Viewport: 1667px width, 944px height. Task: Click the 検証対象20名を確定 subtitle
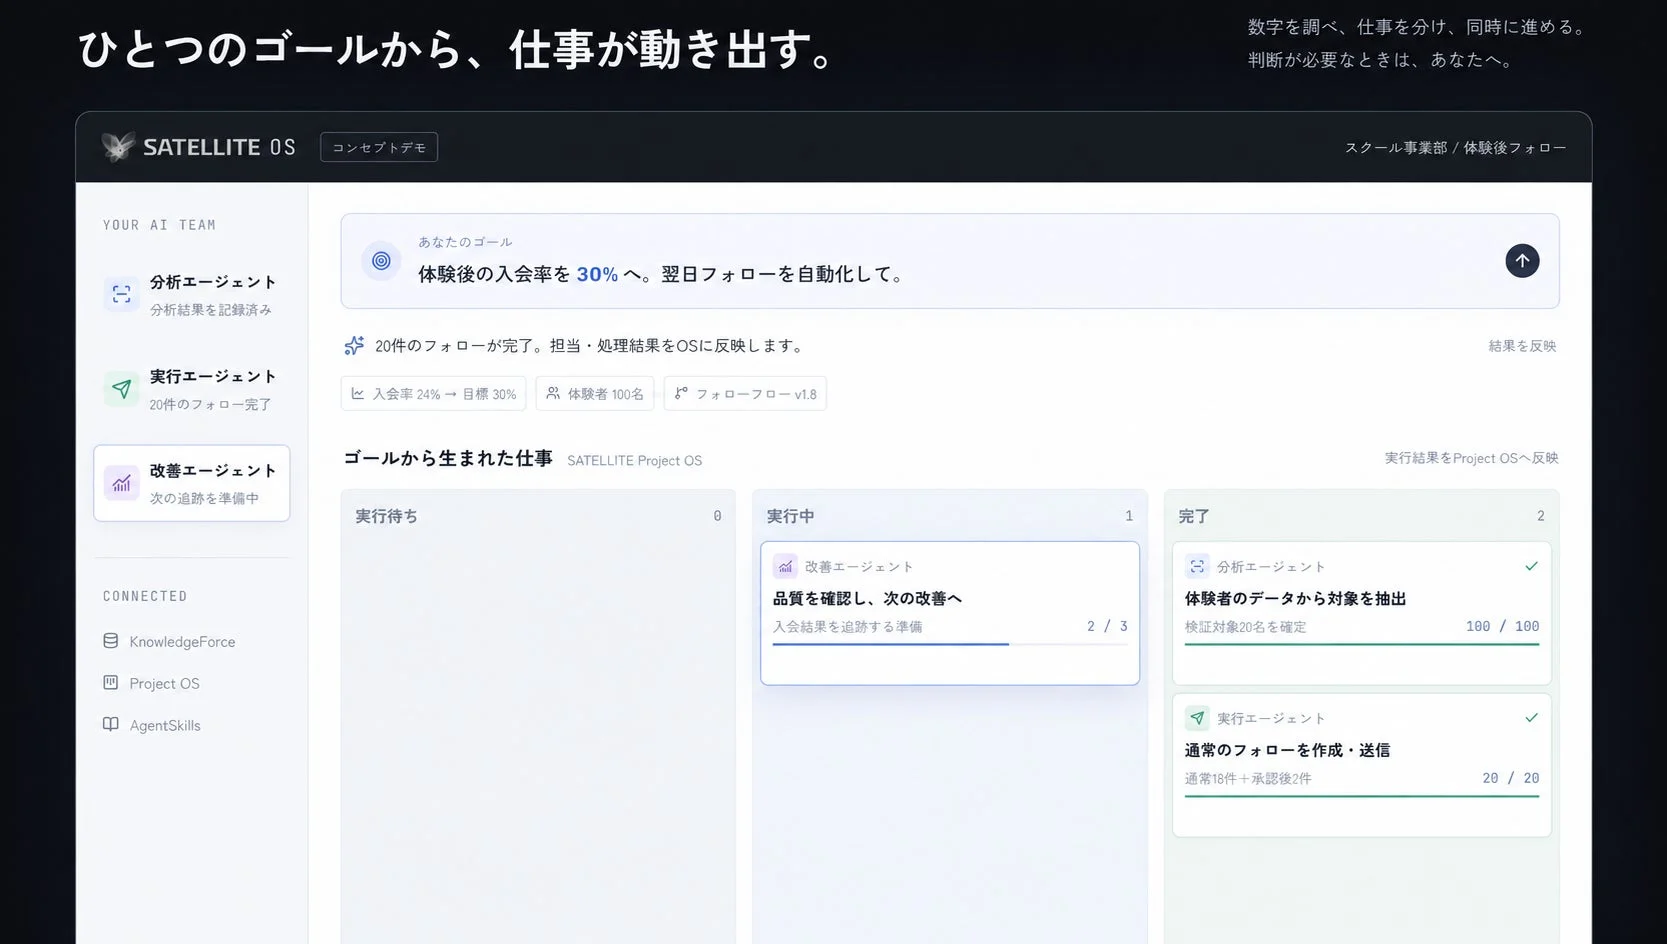[1245, 627]
